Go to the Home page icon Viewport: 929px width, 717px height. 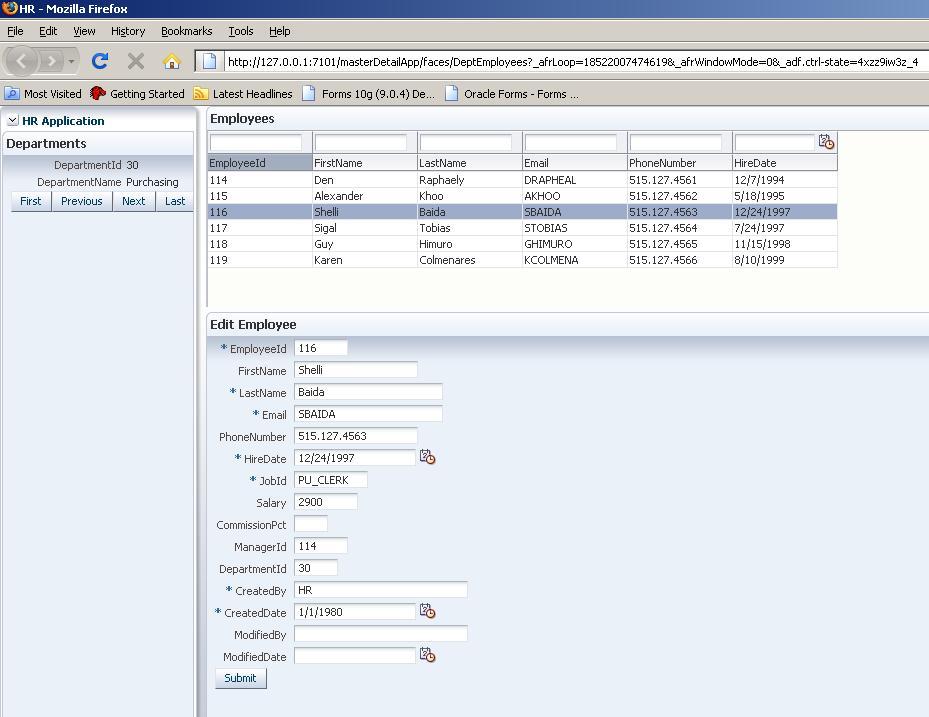[x=172, y=61]
